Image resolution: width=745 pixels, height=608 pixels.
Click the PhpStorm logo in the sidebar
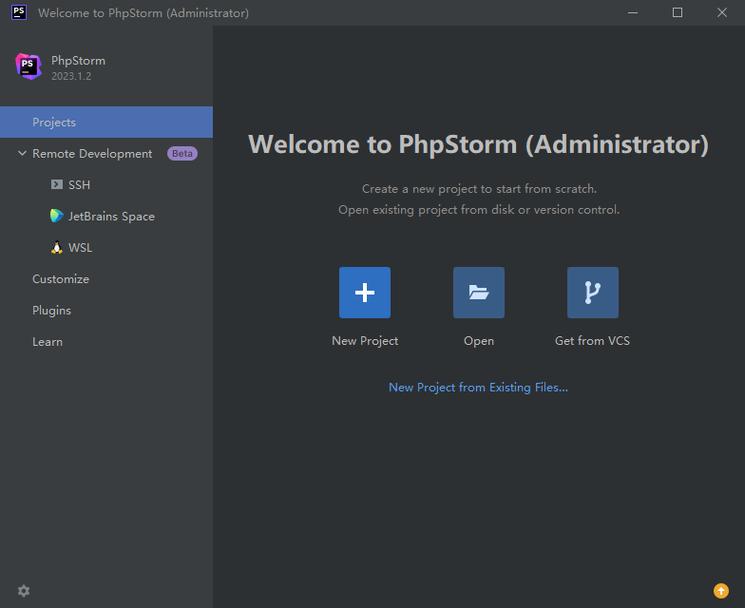coord(29,66)
